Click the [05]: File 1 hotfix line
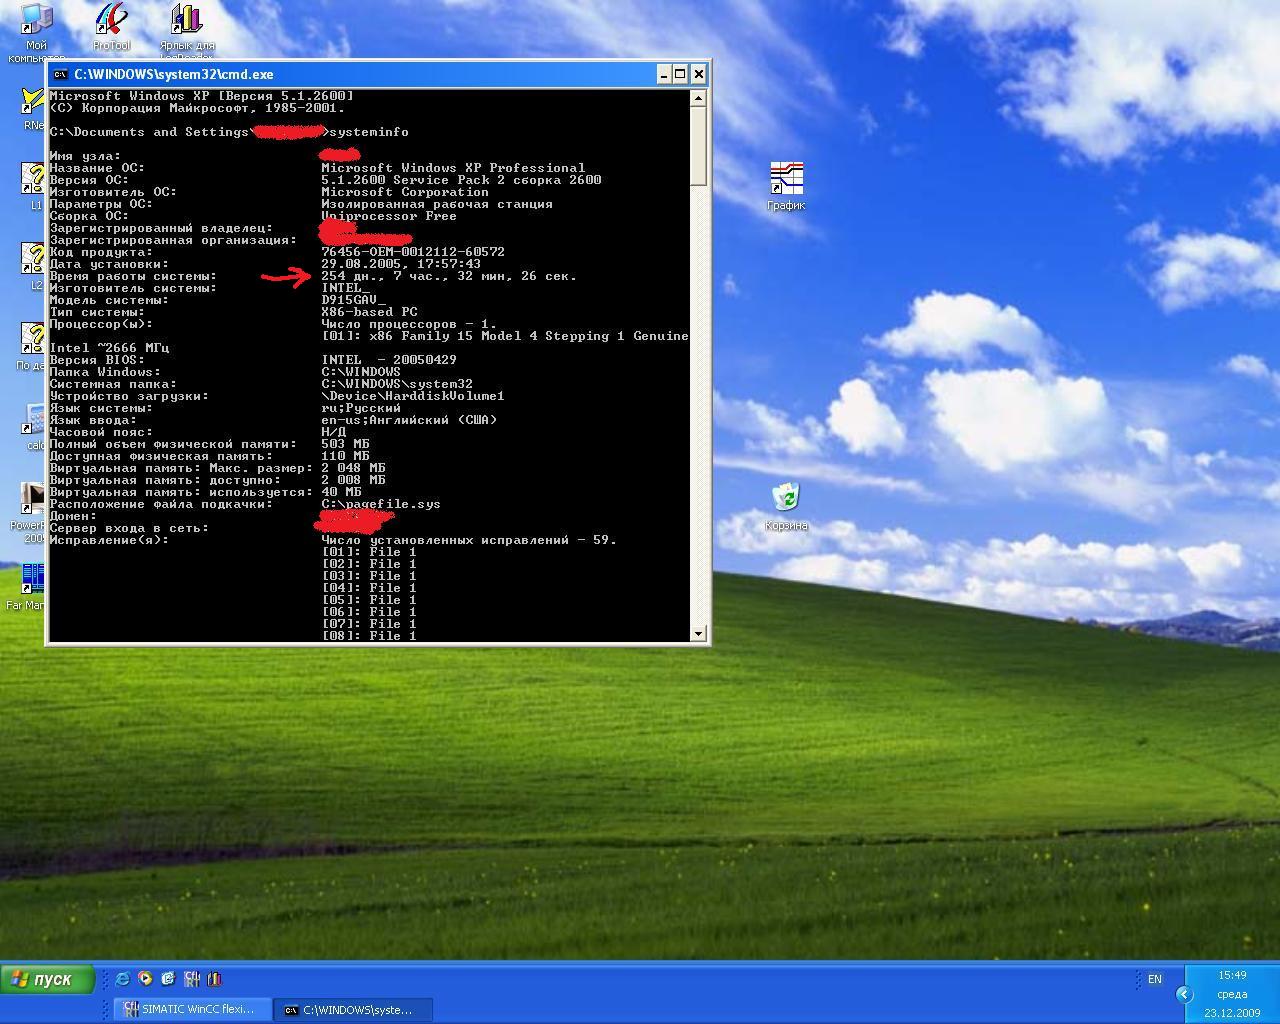 pyautogui.click(x=369, y=600)
